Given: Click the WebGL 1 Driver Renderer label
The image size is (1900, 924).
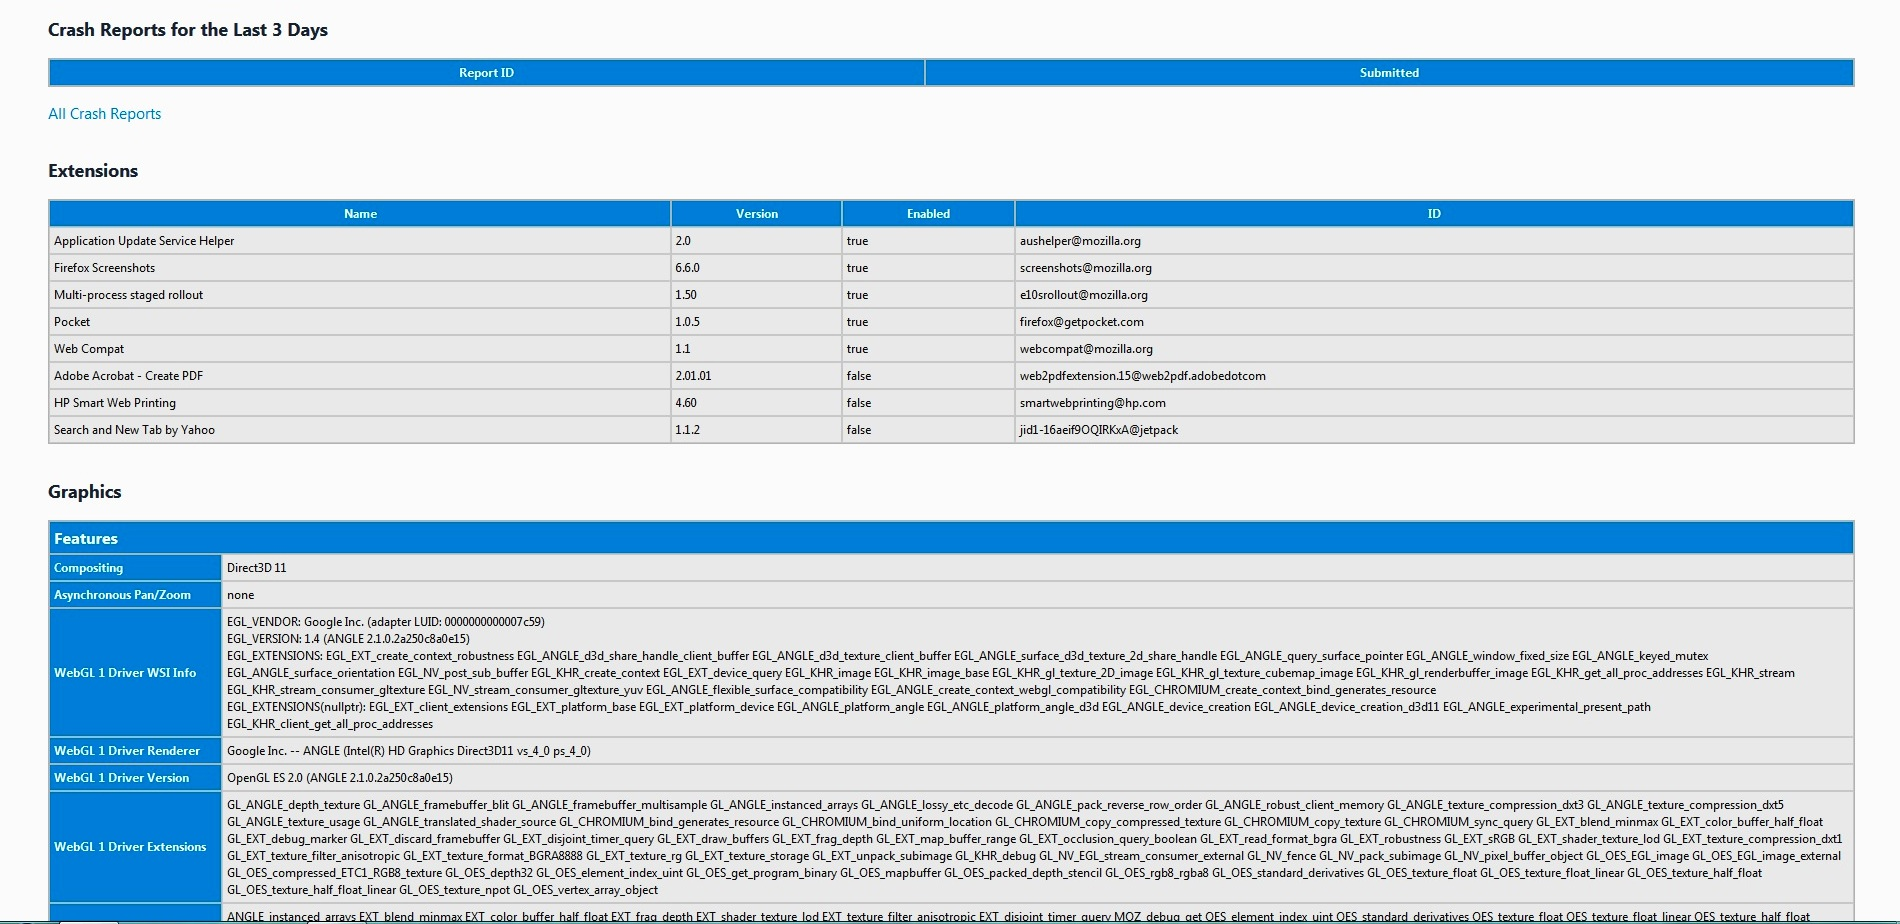Looking at the screenshot, I should pyautogui.click(x=127, y=751).
